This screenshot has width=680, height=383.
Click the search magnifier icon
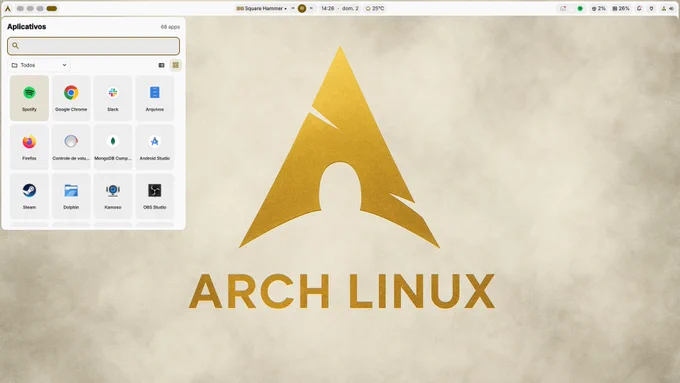(15, 46)
